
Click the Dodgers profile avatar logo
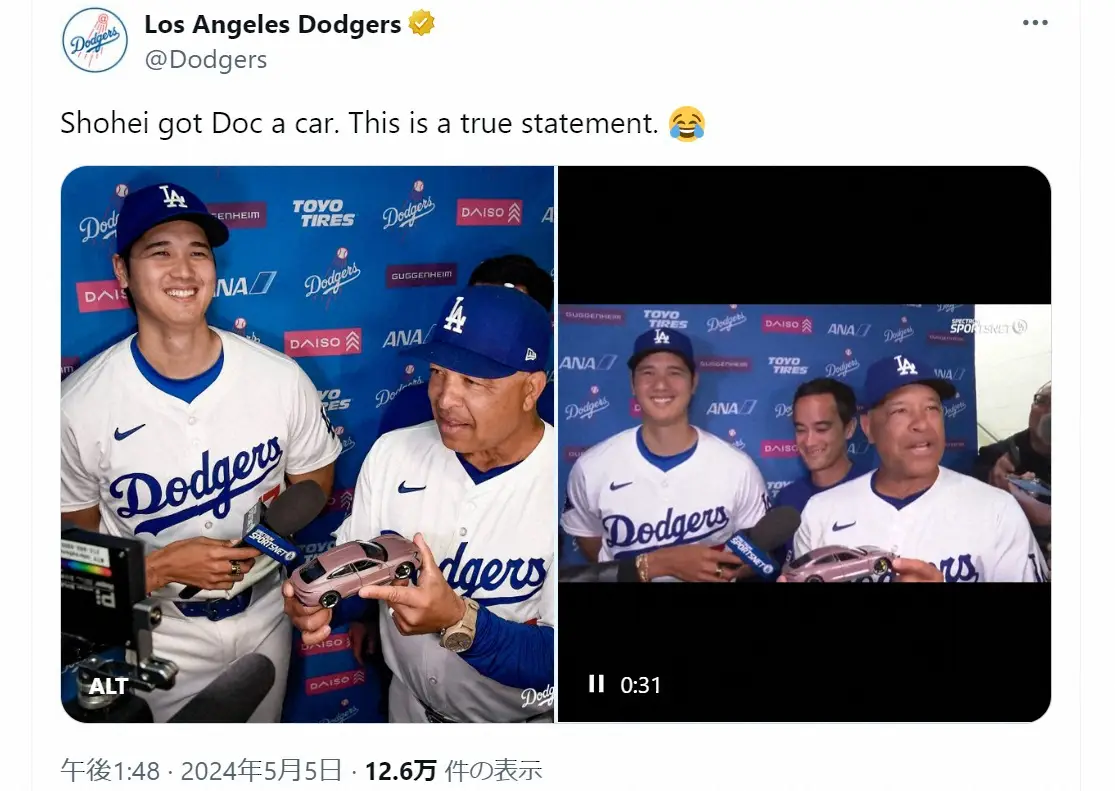(95, 40)
